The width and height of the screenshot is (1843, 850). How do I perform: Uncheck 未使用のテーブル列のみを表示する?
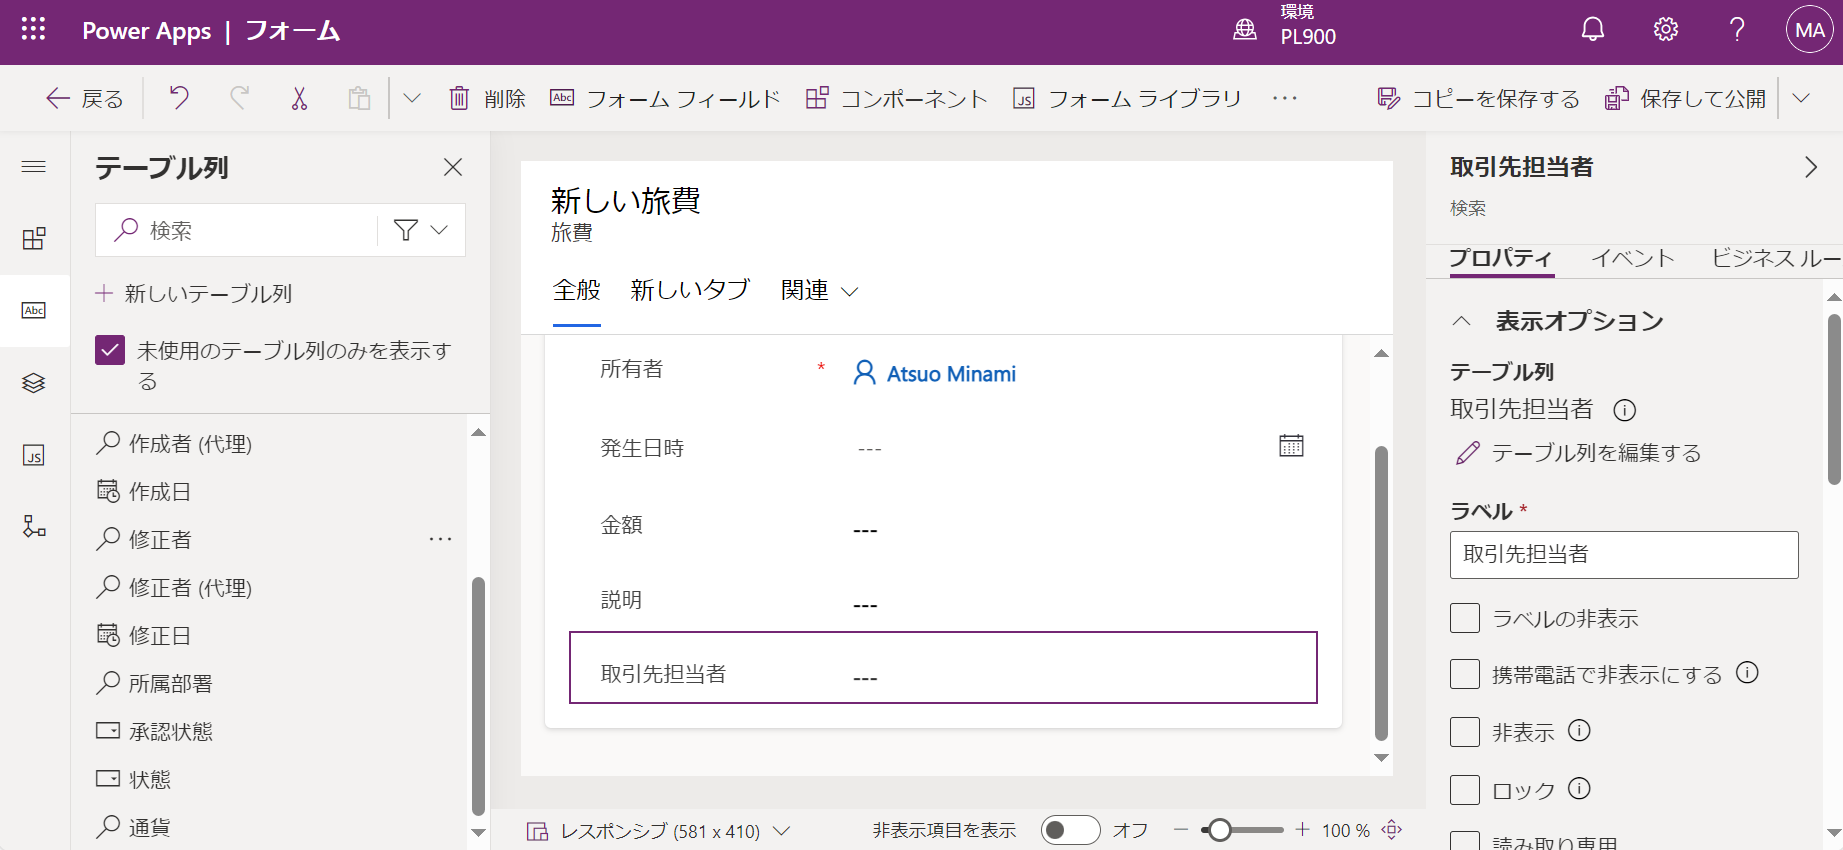click(x=110, y=350)
